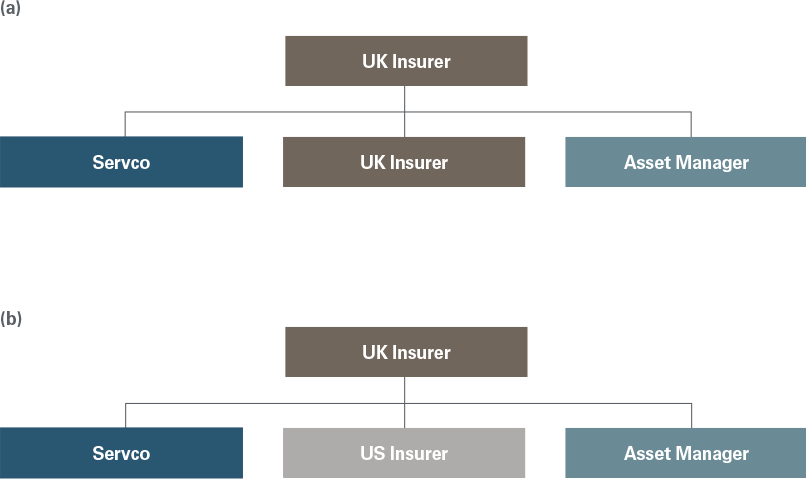Click the horizontal connector between center and Asset Manager in (b)
The image size is (806, 484).
548,403
